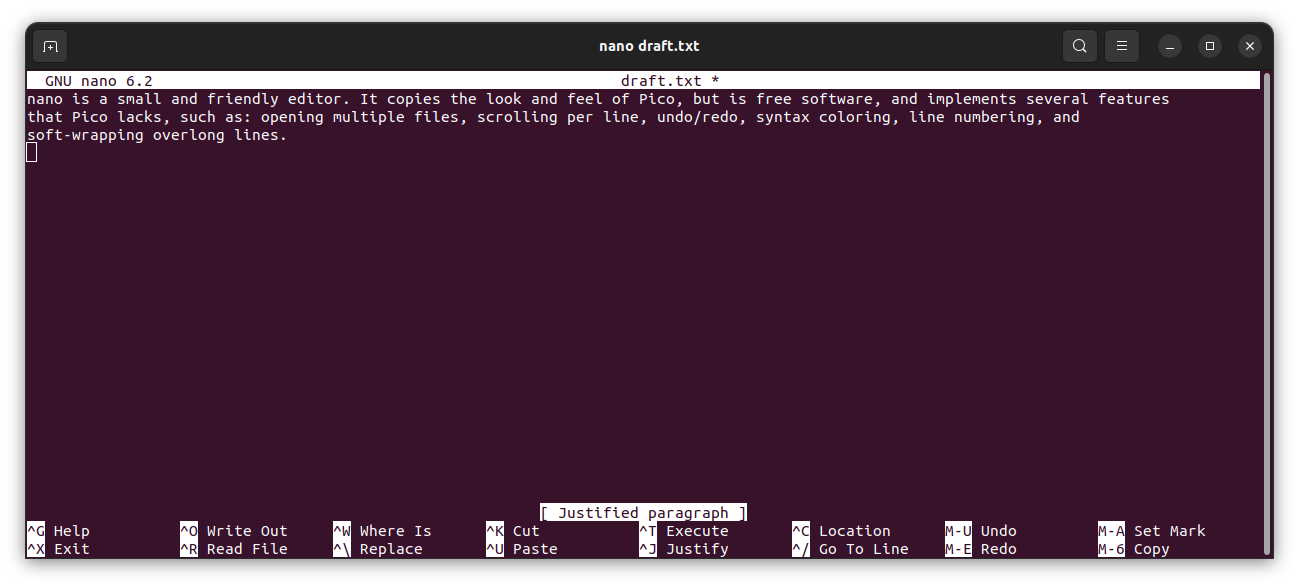Place cursor at the empty fourth line
1299x587 pixels.
pos(32,152)
